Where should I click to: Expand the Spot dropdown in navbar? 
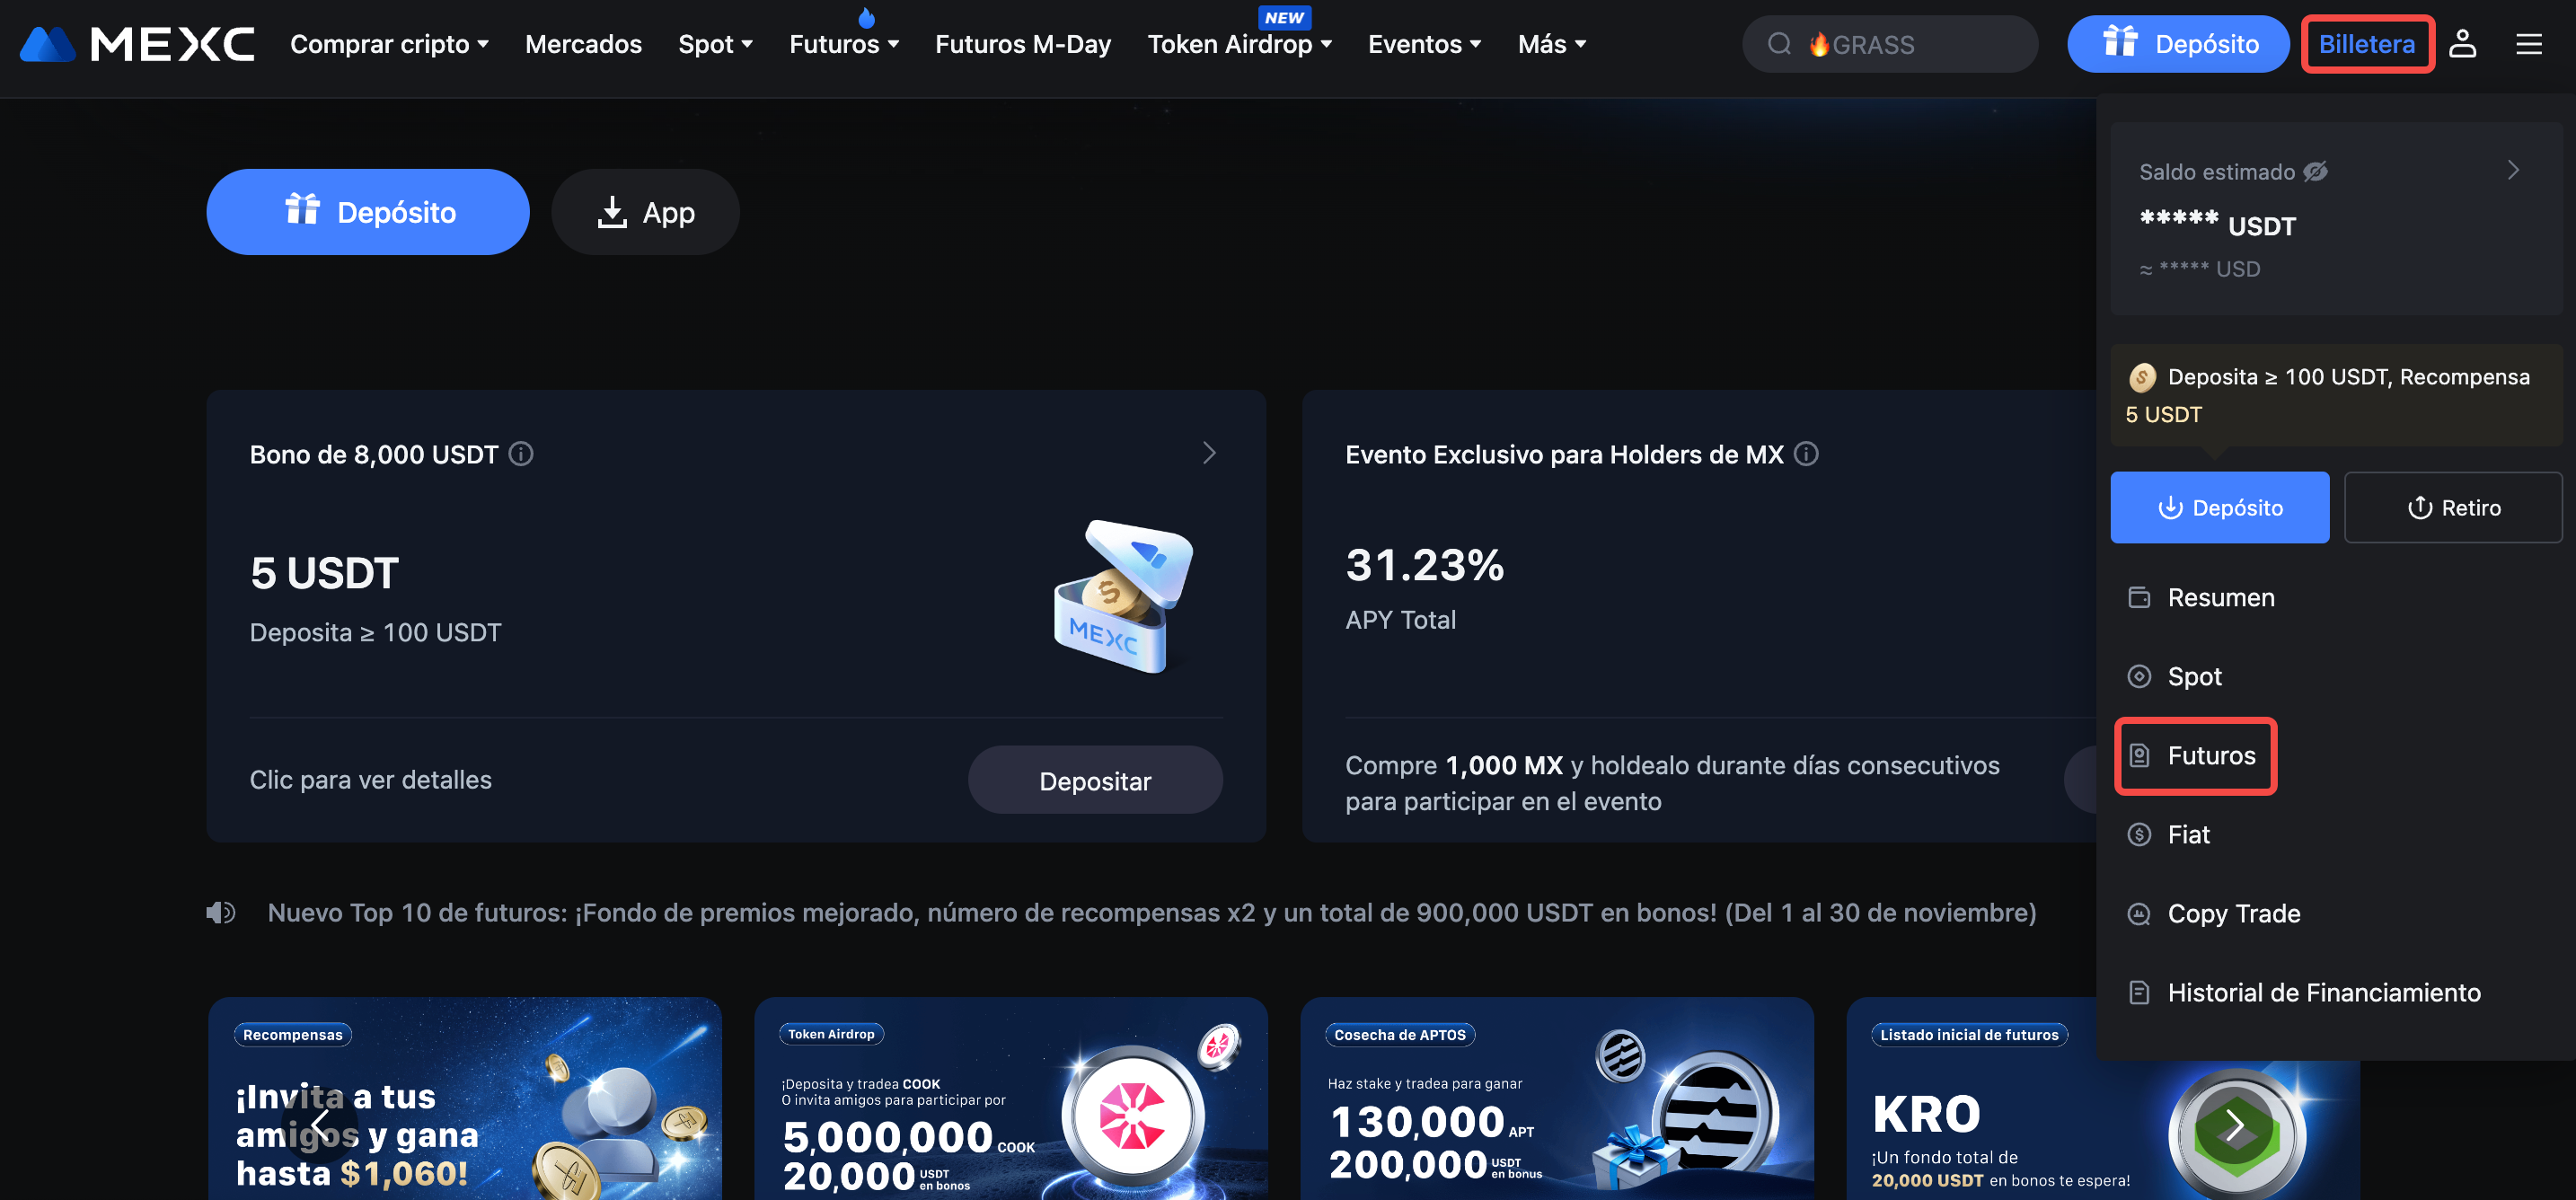click(x=715, y=44)
